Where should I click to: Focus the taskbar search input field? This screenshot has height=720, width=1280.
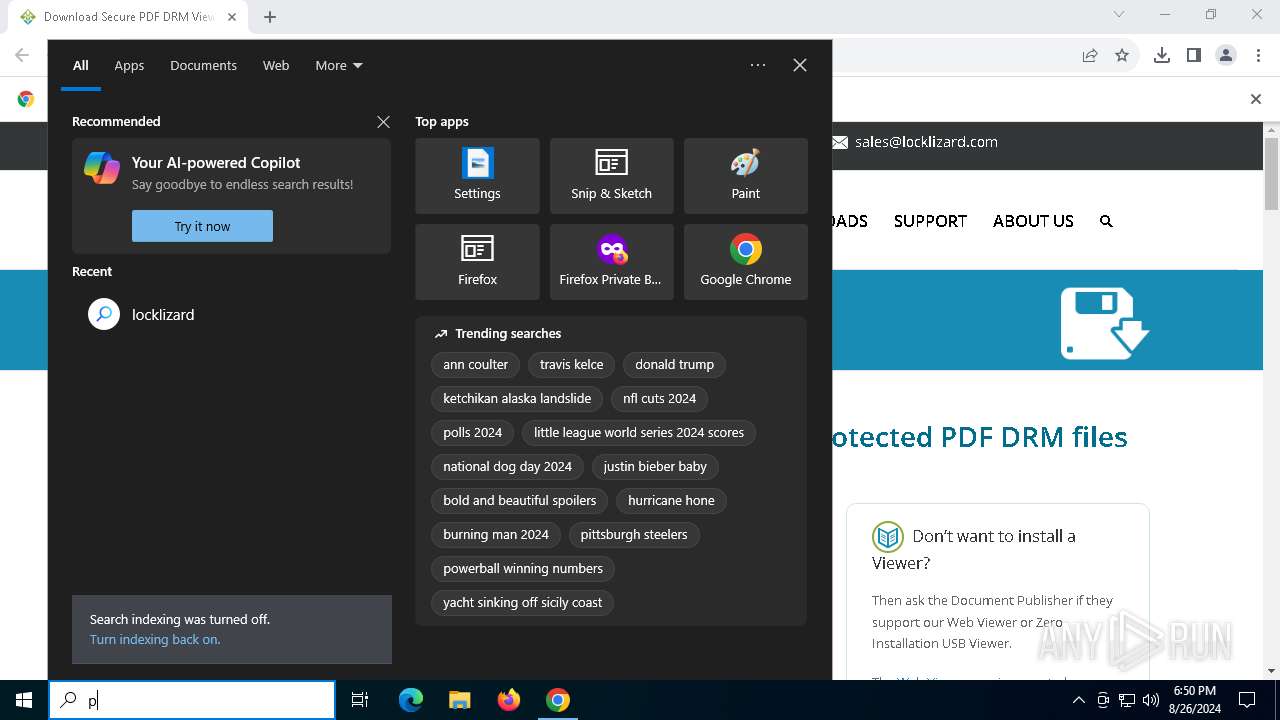click(x=192, y=700)
